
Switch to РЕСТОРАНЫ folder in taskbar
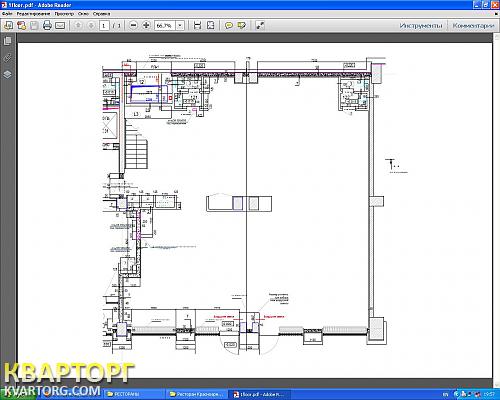[133, 394]
